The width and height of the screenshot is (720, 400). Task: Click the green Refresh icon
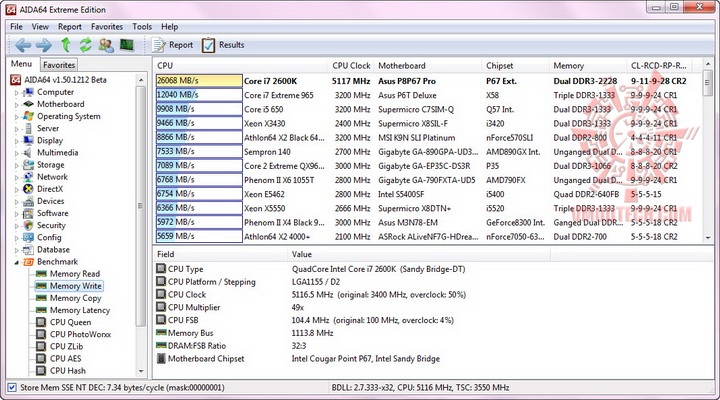pos(85,45)
